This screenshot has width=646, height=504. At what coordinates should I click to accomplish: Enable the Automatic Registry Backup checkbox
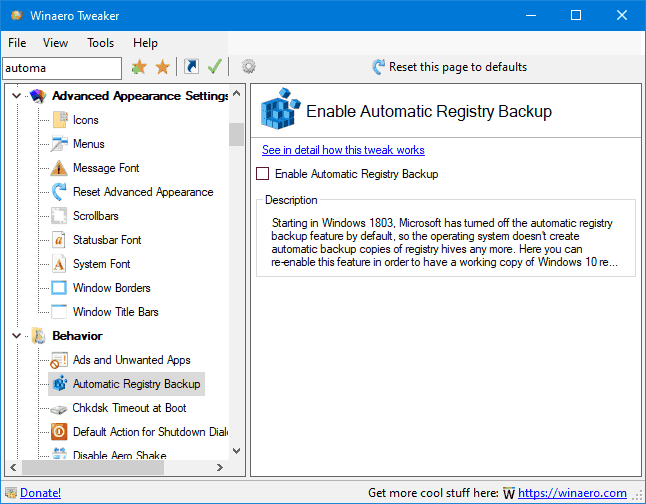click(262, 173)
